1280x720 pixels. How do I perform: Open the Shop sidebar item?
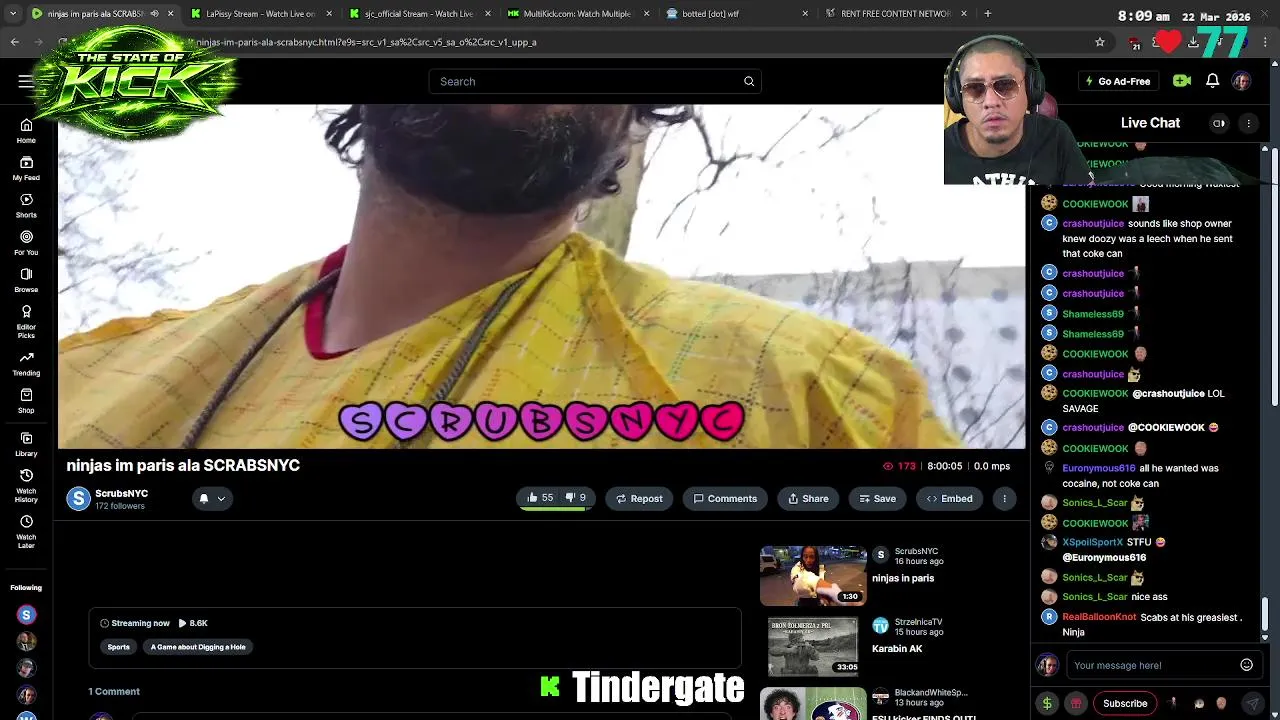tap(26, 401)
